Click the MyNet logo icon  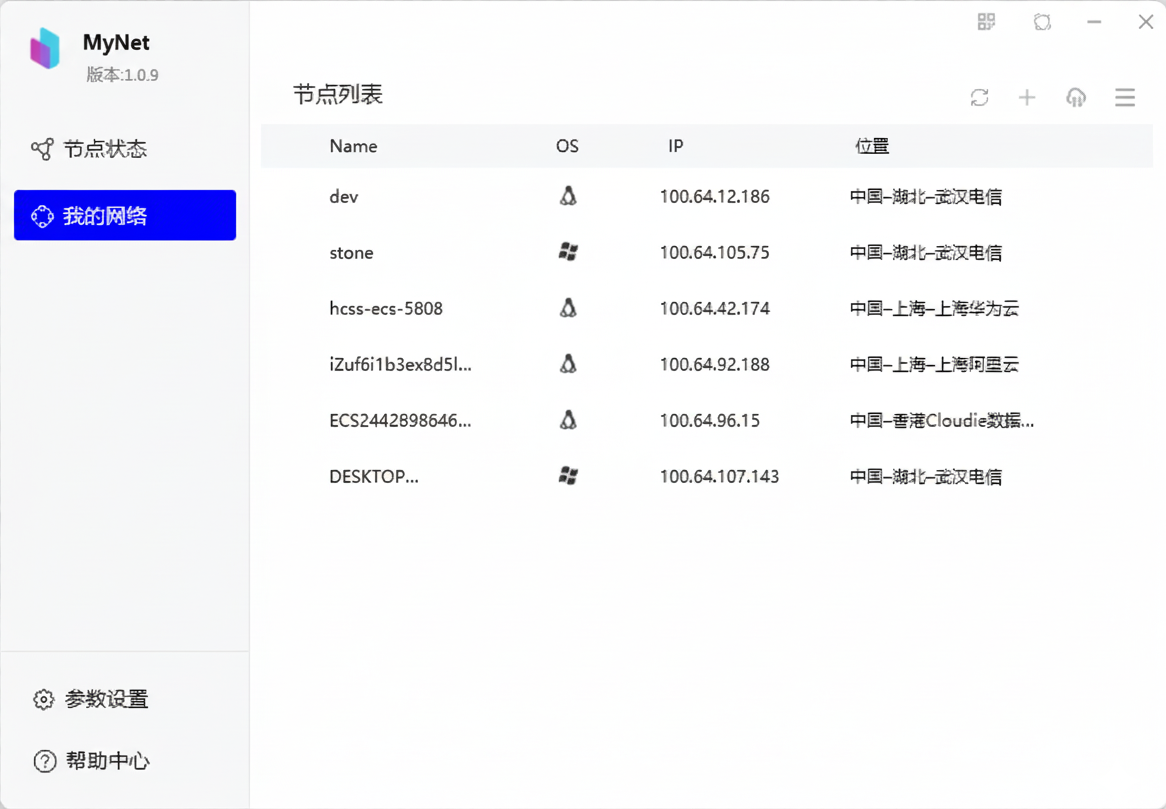pyautogui.click(x=45, y=48)
